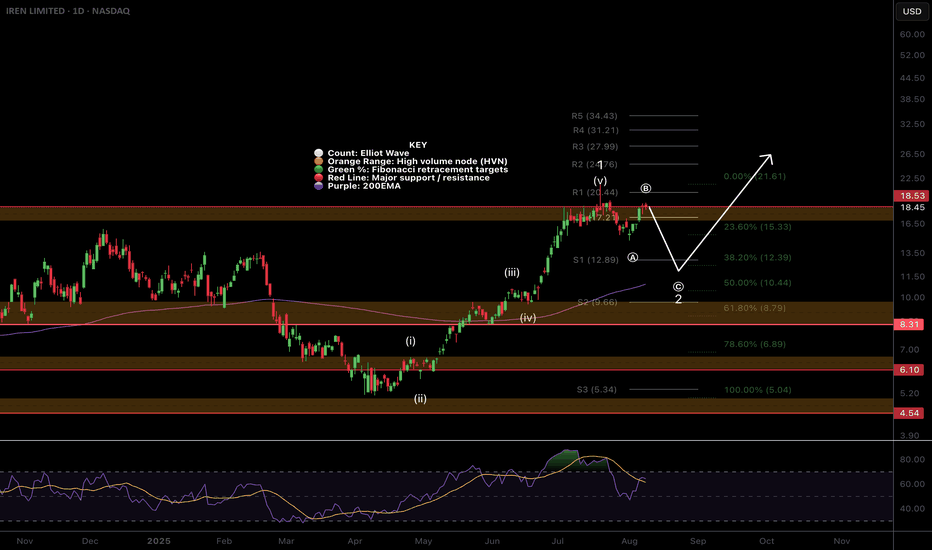Viewport: 932px width, 550px height.
Task: Click 'Green %: Fibonacci retracement targets' text
Action: 418,169
